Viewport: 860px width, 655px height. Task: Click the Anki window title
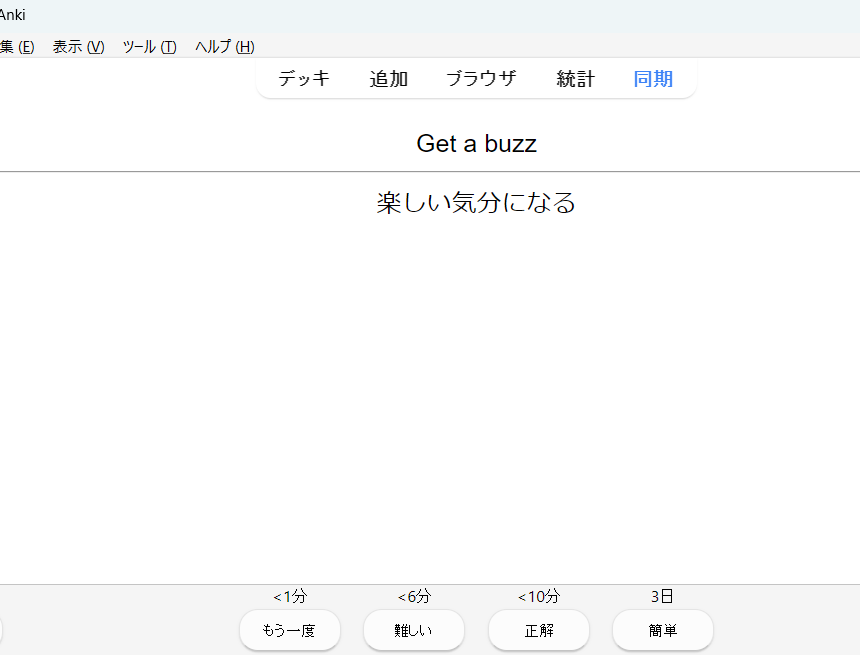[x=13, y=15]
